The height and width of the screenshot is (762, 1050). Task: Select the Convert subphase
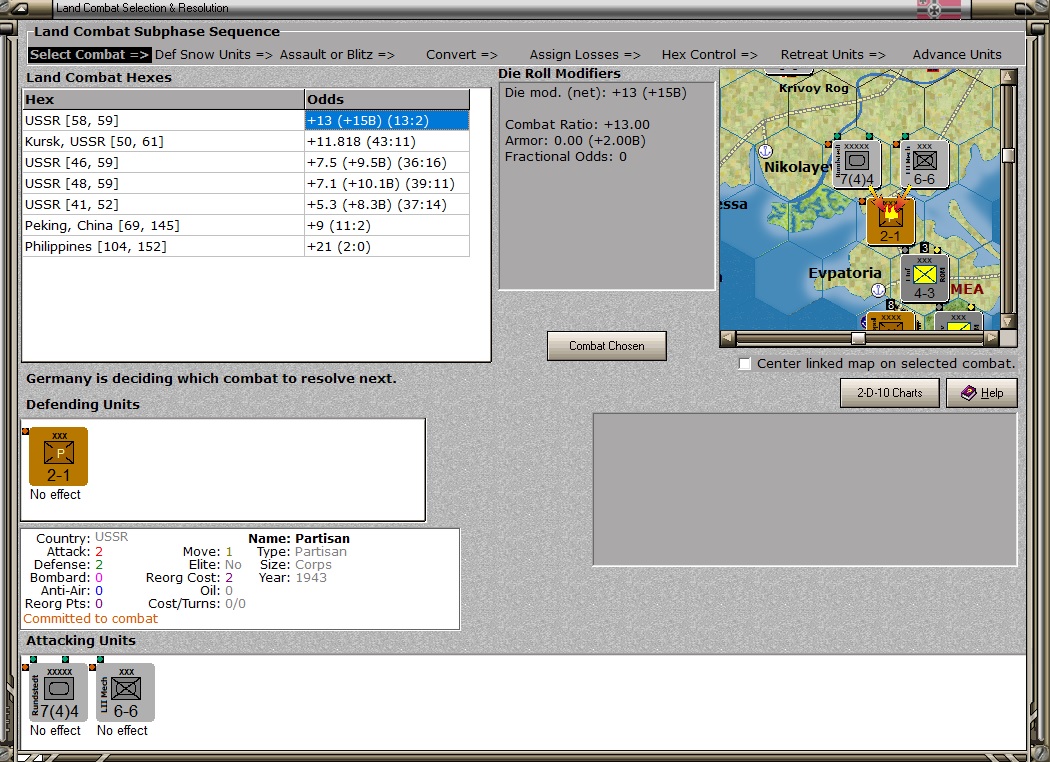pos(462,55)
